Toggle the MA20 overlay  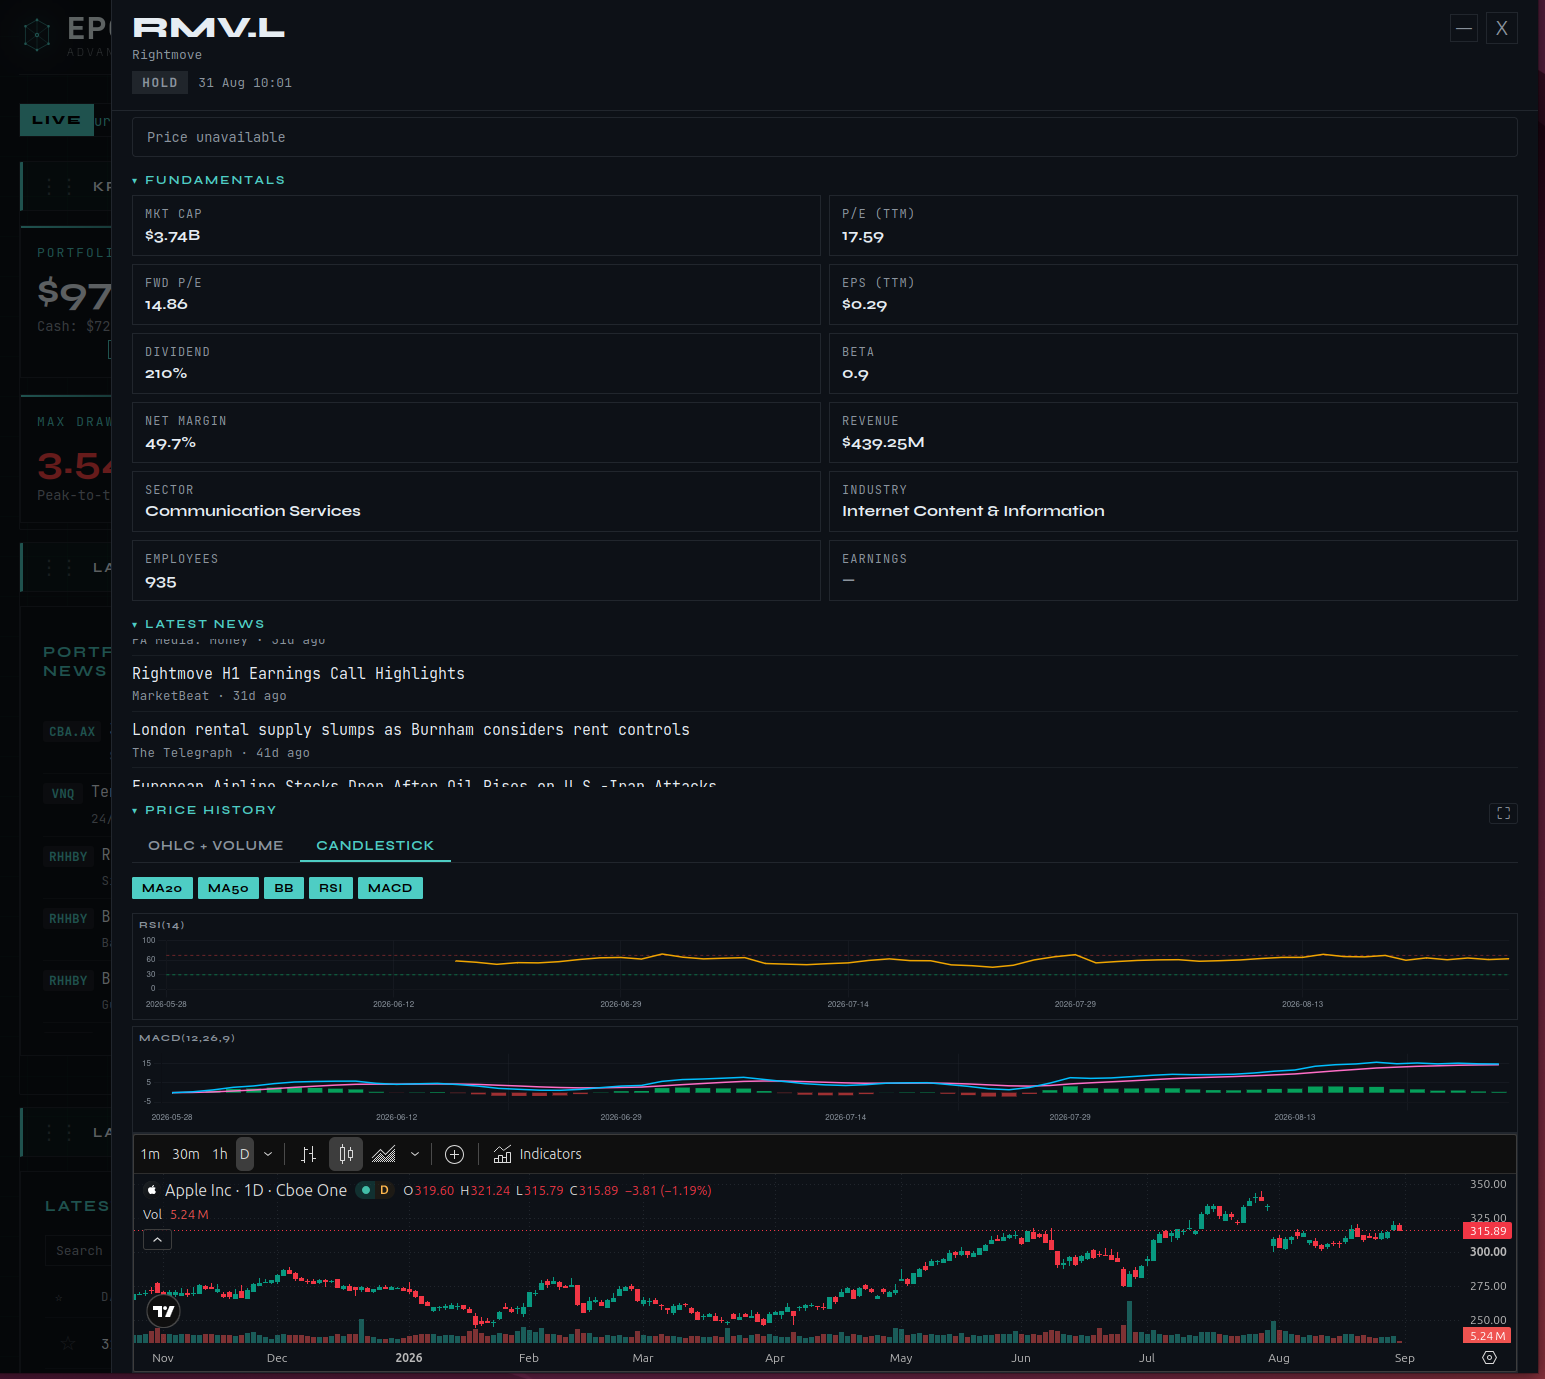click(x=162, y=888)
